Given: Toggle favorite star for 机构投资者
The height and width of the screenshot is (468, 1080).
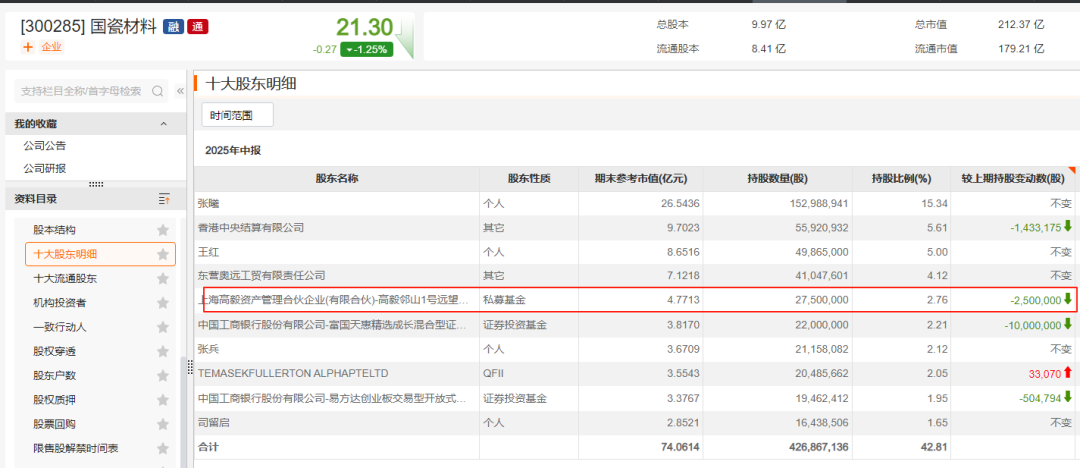Looking at the screenshot, I should click(163, 303).
